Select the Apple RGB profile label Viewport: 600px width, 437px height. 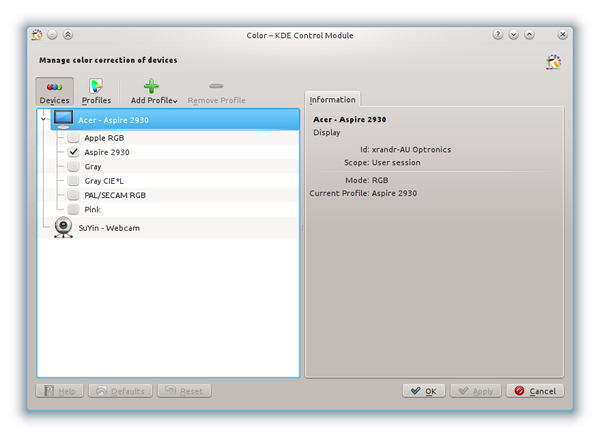pyautogui.click(x=104, y=138)
